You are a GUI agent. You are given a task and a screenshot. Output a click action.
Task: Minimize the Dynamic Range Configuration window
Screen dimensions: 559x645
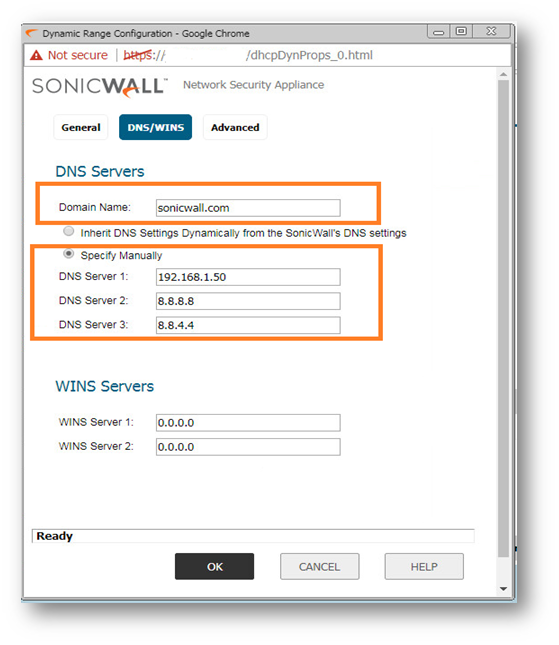[438, 32]
